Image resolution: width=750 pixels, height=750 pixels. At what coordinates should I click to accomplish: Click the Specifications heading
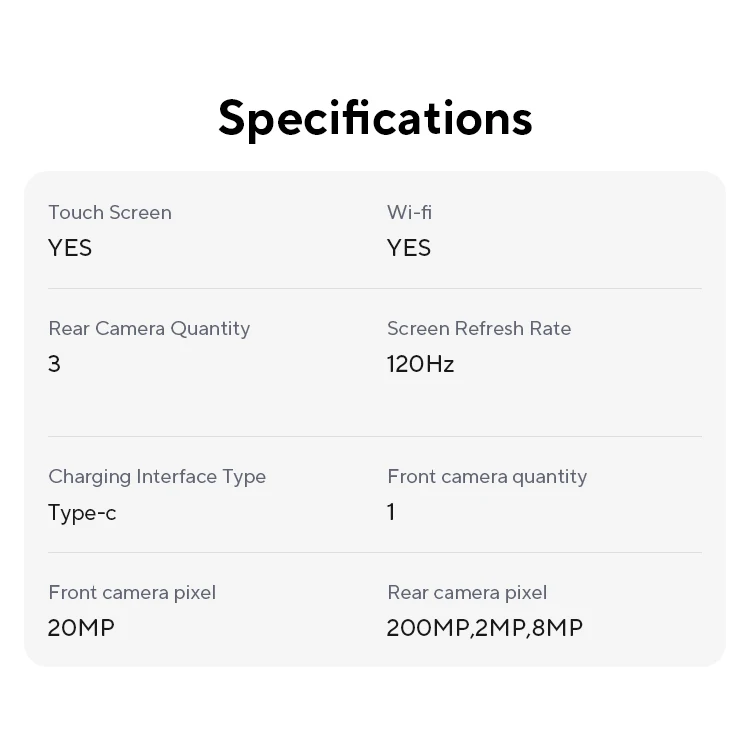point(375,118)
